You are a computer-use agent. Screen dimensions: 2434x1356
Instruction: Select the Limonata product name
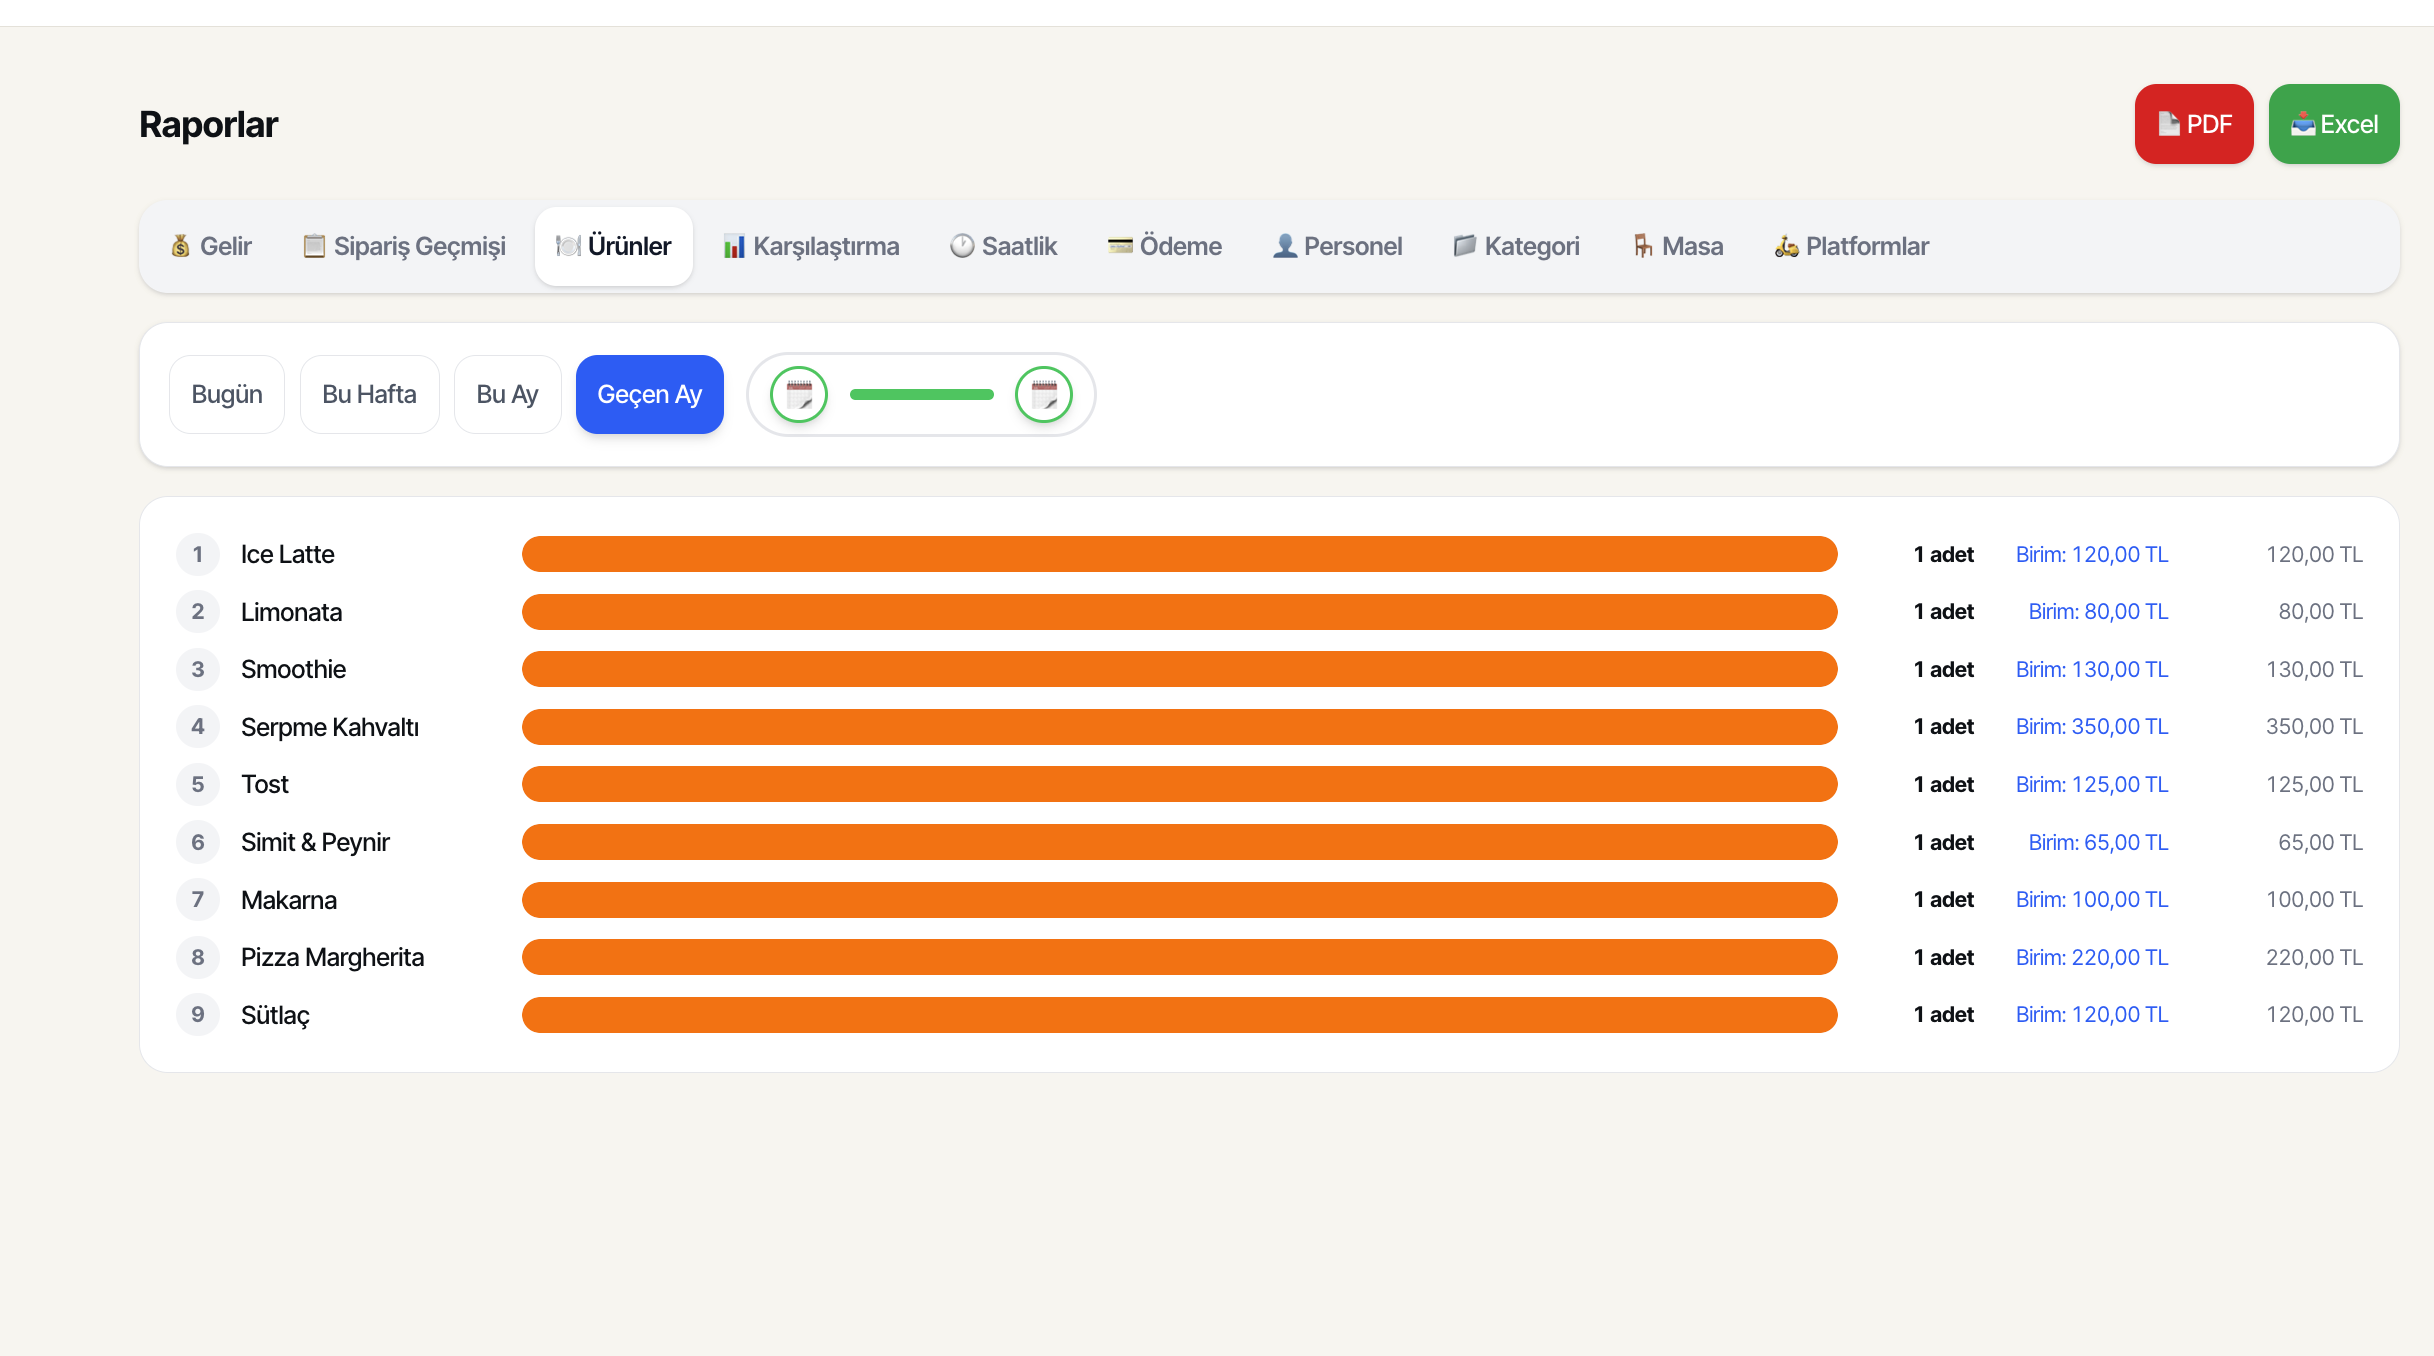(x=291, y=612)
